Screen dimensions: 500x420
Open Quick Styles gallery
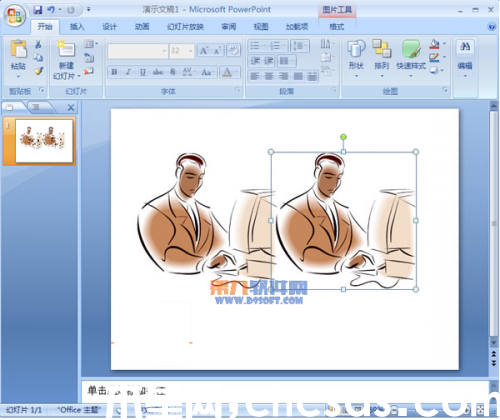(x=411, y=49)
